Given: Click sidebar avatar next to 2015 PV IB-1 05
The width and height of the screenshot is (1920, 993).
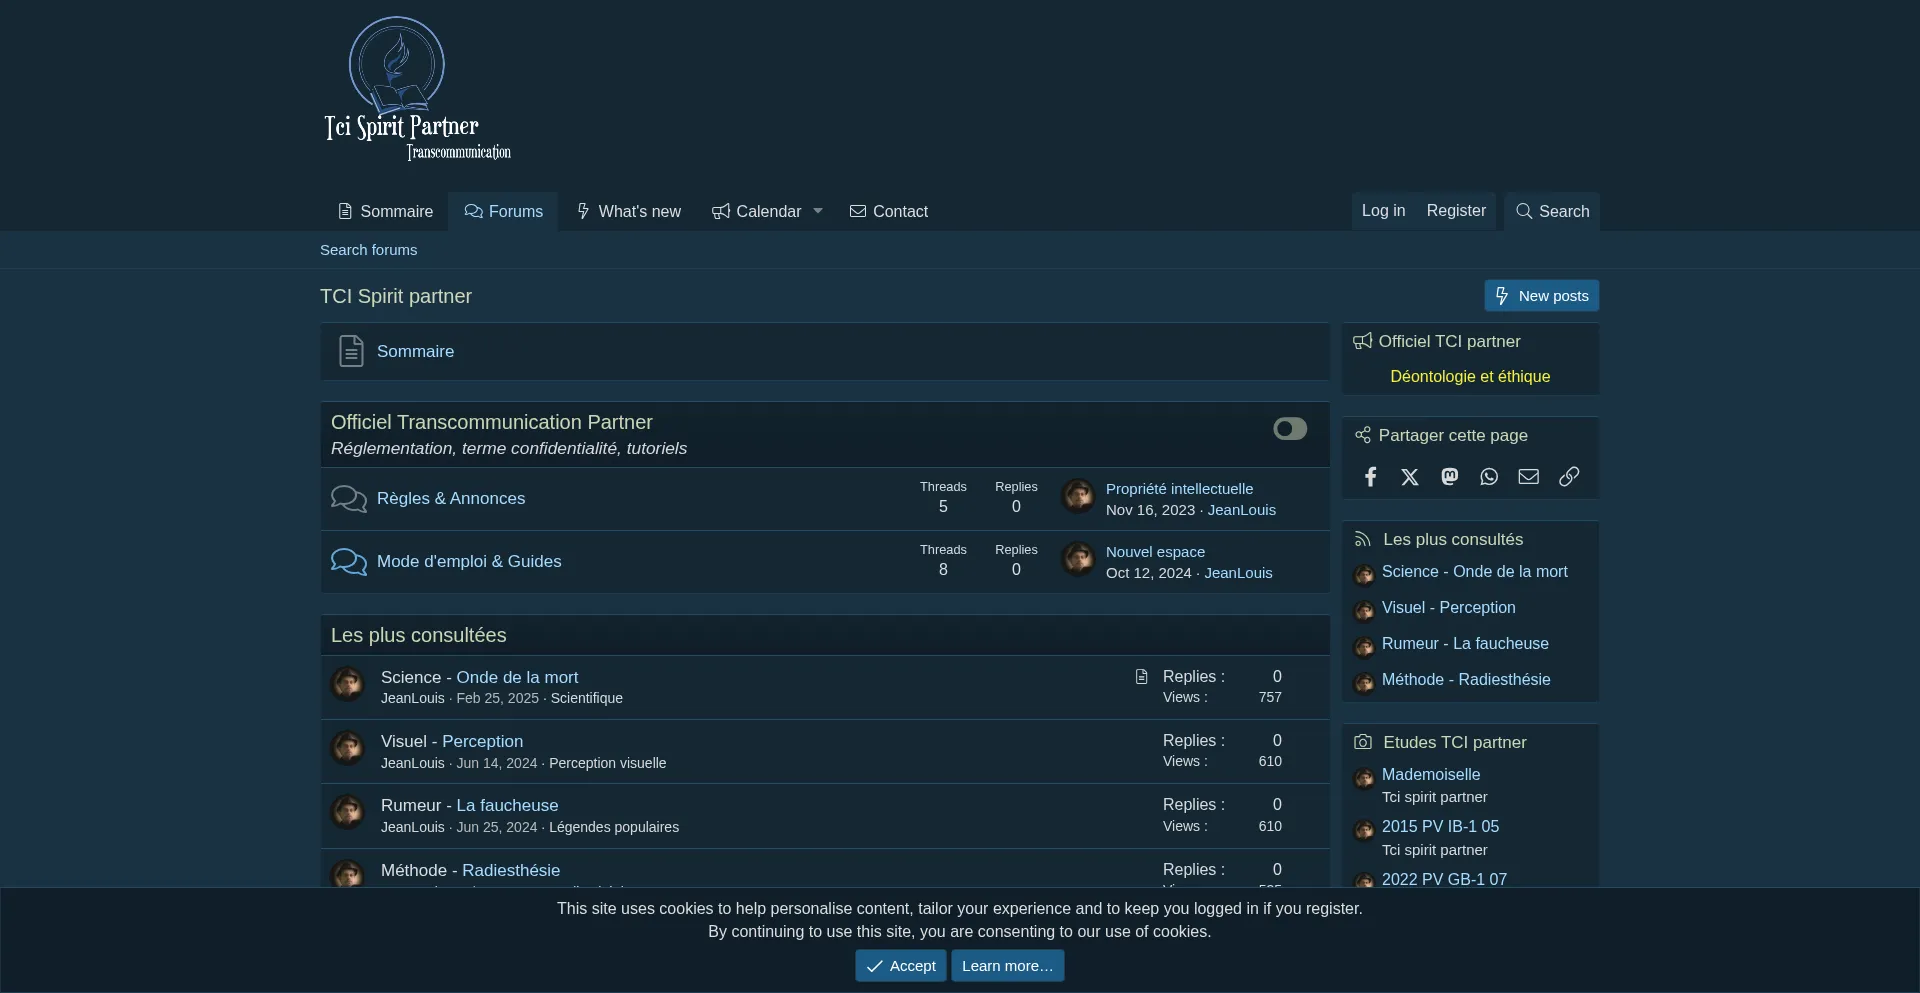Looking at the screenshot, I should pos(1364,831).
